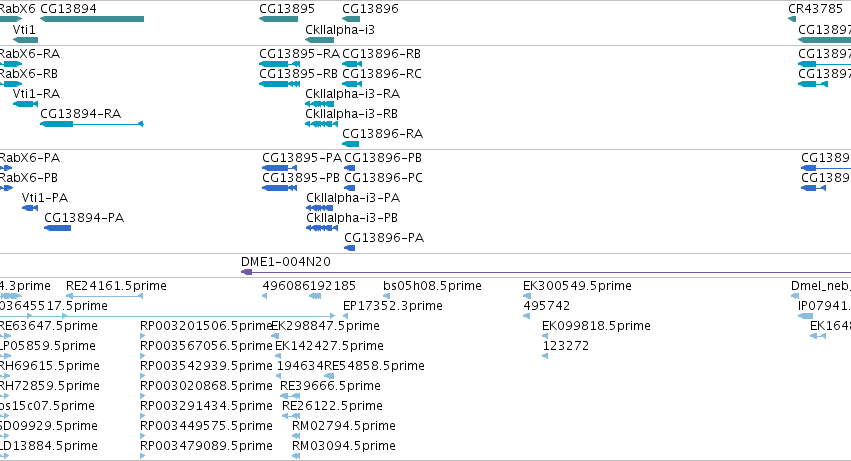Select the CG13896-PB protein feature

350,168
